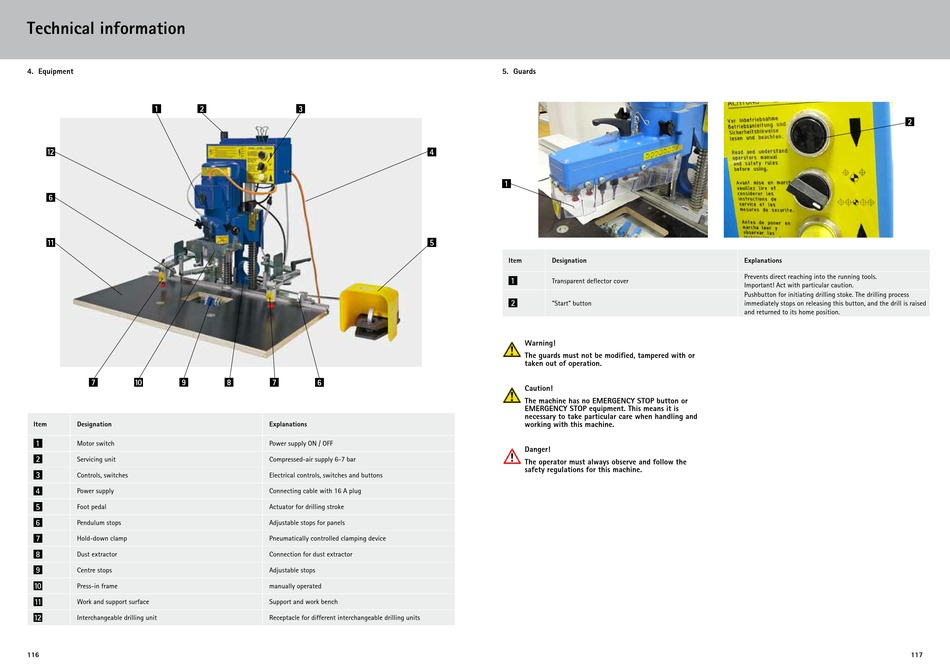
Task: Click the number 4 icon in the Power supply row
Action: [38, 491]
